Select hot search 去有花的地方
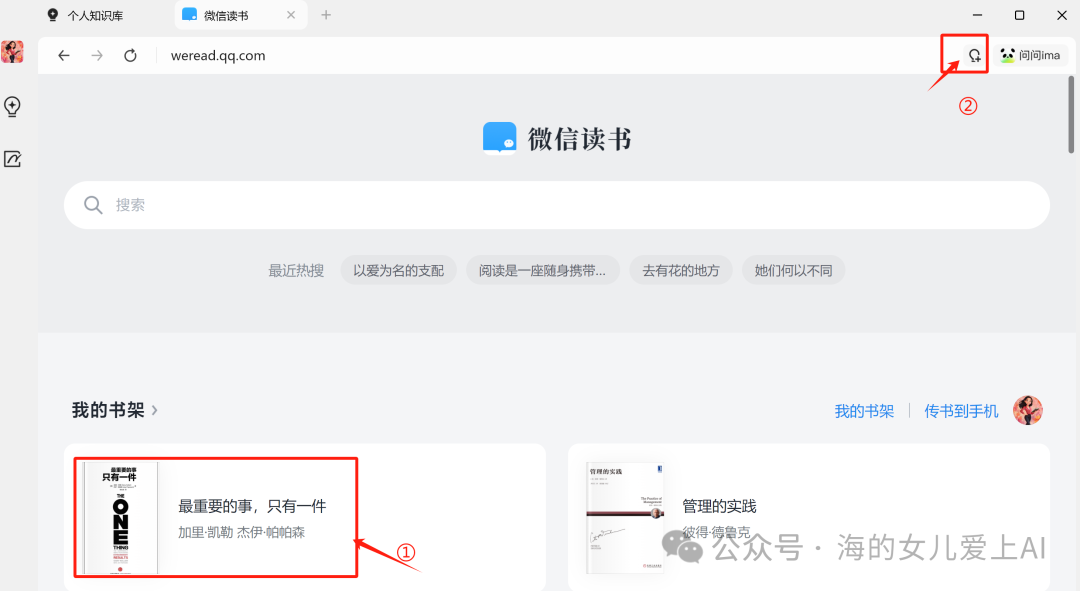Viewport: 1080px width, 591px height. pyautogui.click(x=681, y=270)
